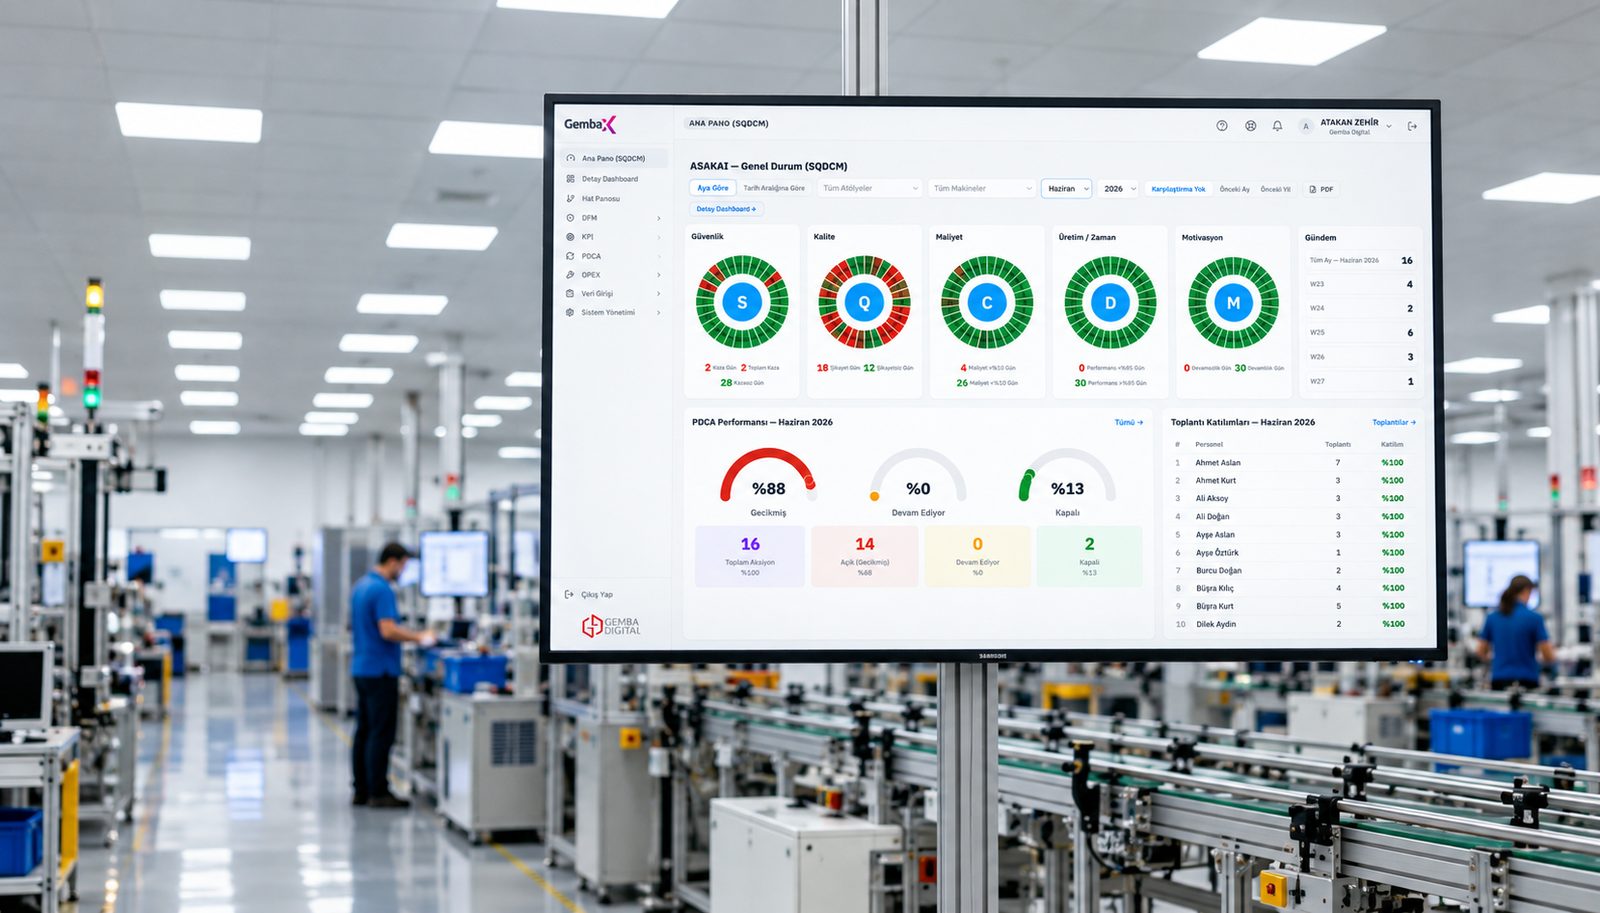
Task: Open the Haziran month dropdown
Action: pyautogui.click(x=1067, y=188)
